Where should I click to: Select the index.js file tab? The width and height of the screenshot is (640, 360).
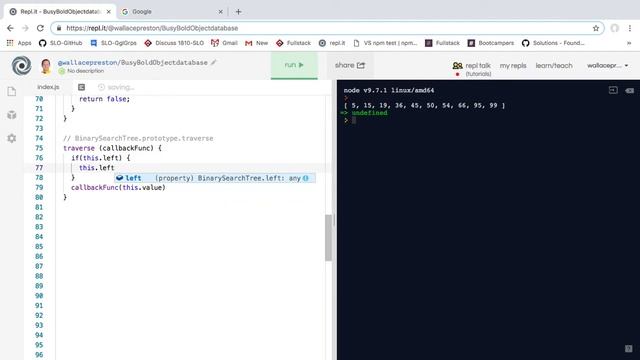[x=48, y=87]
